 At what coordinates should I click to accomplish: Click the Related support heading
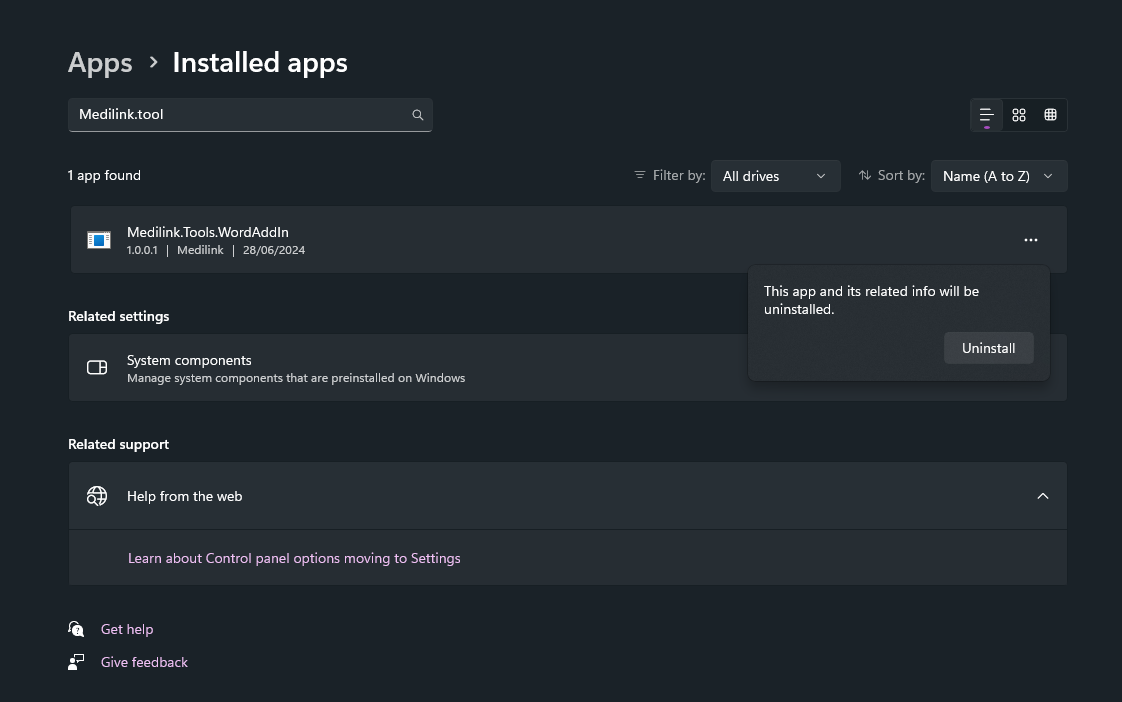119,444
